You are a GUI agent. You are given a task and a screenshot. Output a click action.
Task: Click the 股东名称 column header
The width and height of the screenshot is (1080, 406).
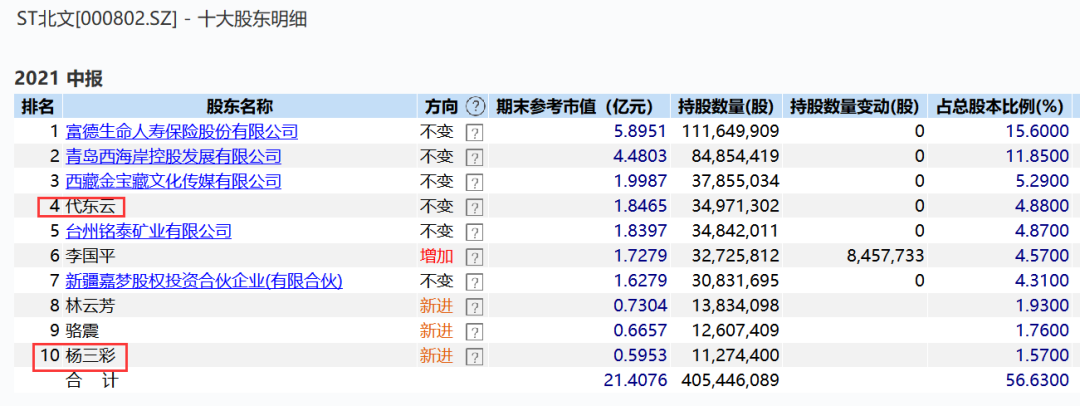point(240,106)
